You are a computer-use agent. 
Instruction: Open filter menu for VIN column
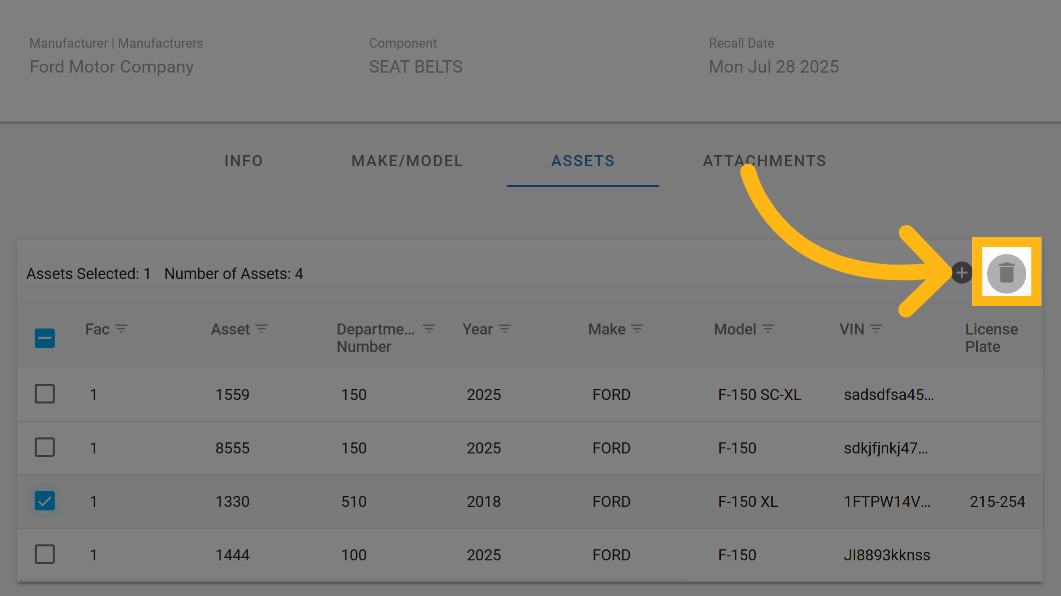click(876, 329)
